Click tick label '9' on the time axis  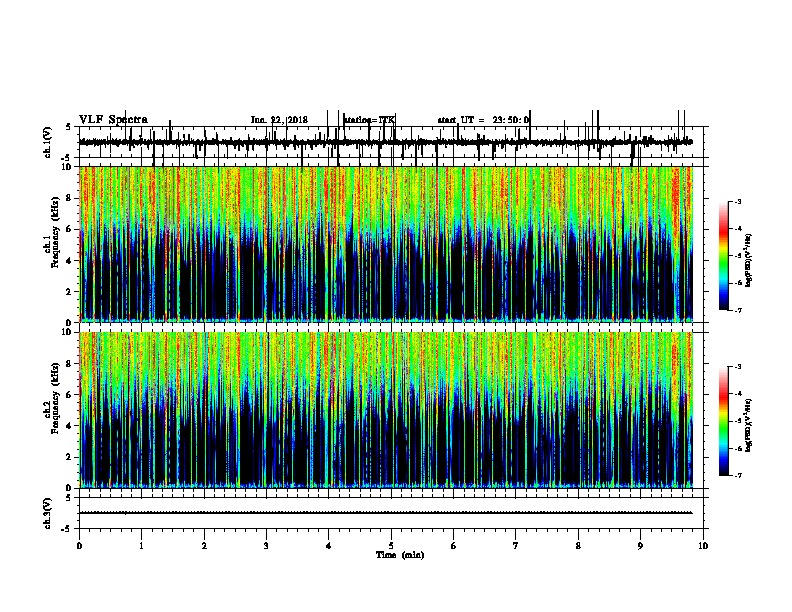[640, 546]
